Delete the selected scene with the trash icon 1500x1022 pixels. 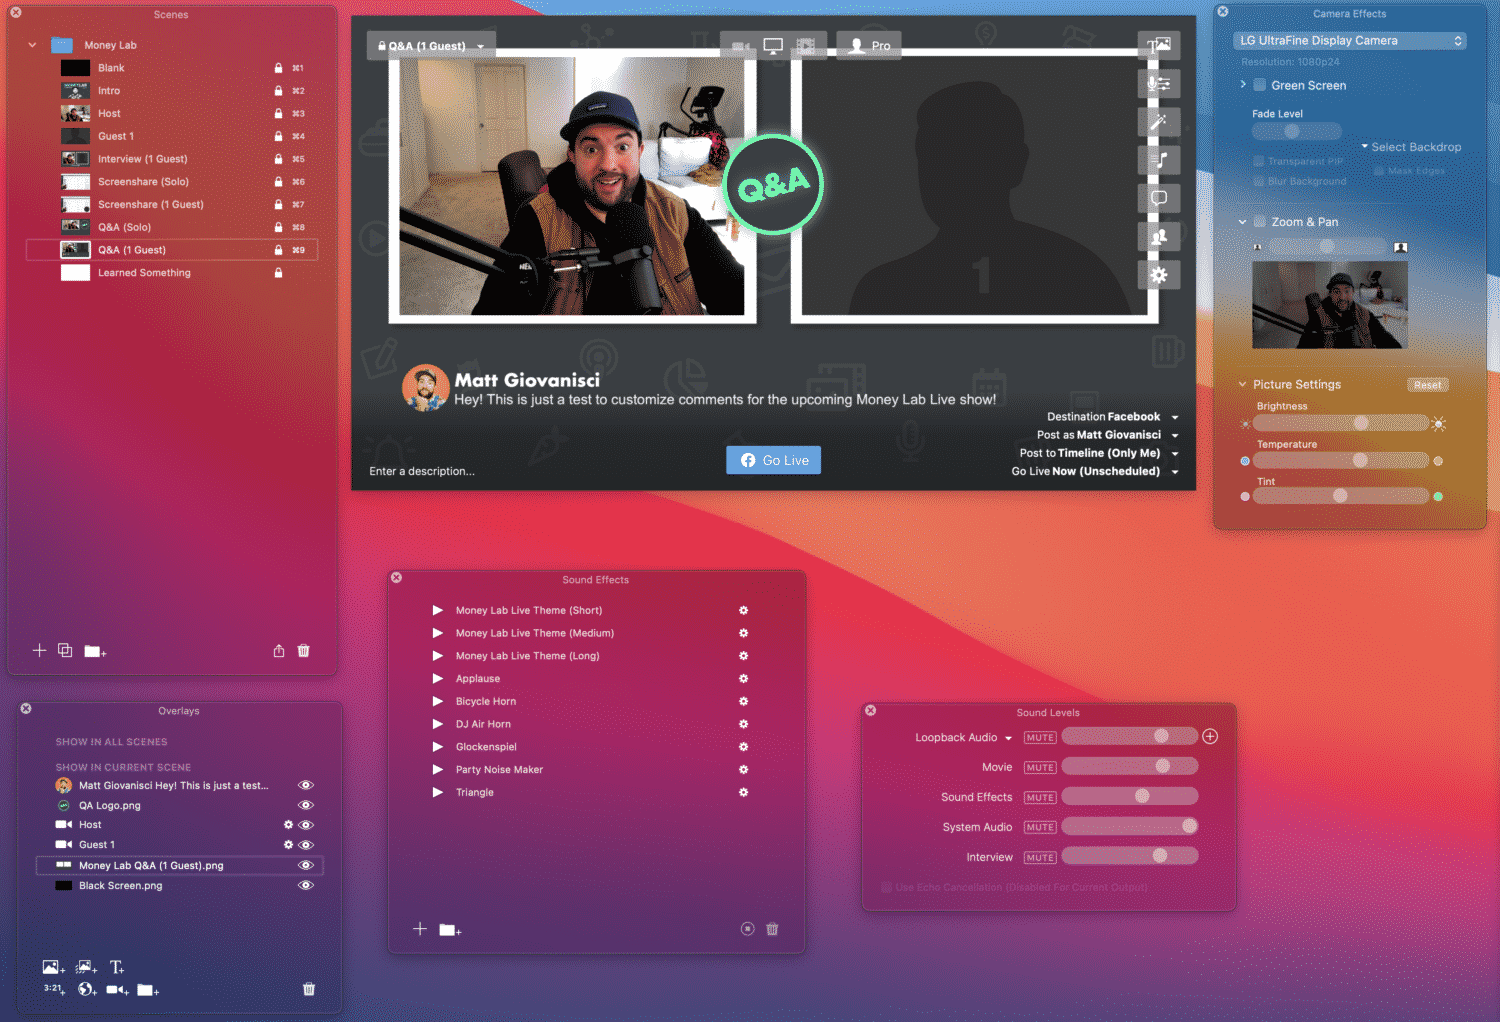coord(304,650)
